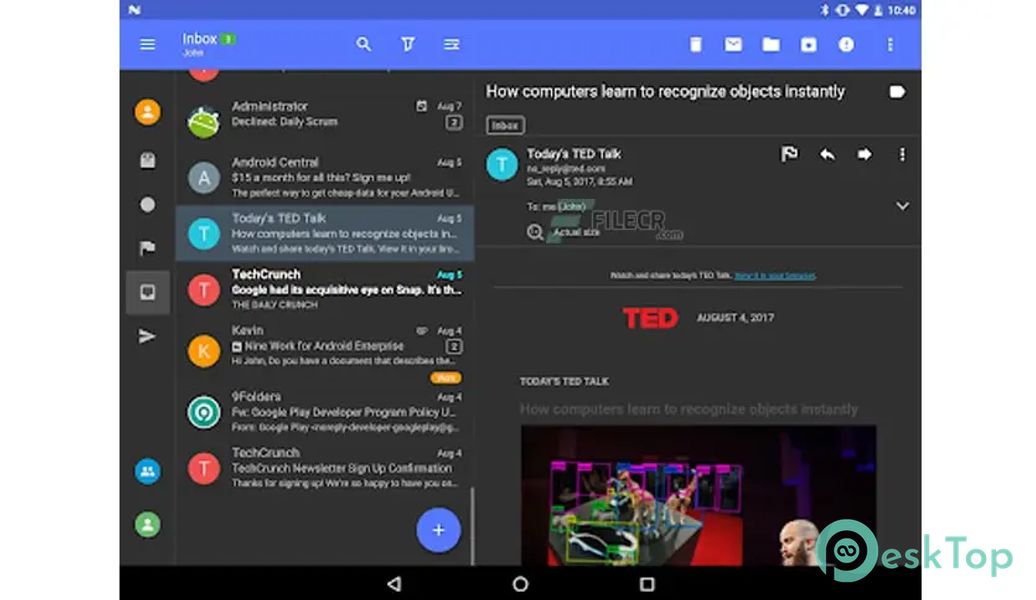Open the TED talk video thumbnail
Viewport: 1036px width, 600px height.
698,496
